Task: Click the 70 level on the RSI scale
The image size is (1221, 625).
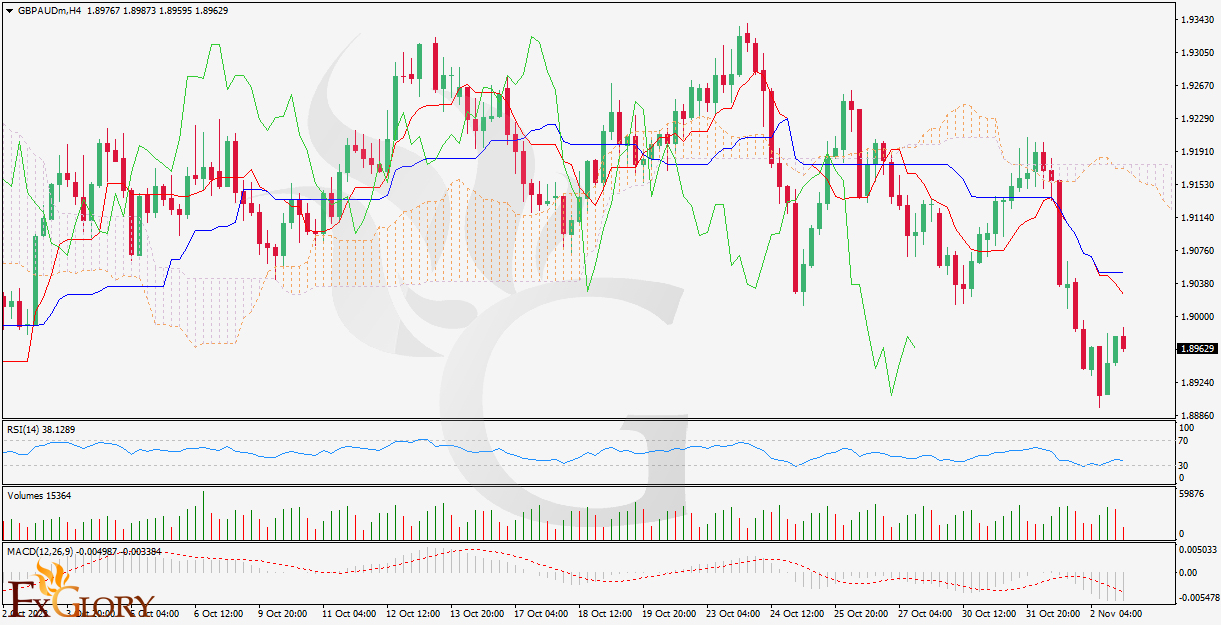Action: pos(1184,440)
